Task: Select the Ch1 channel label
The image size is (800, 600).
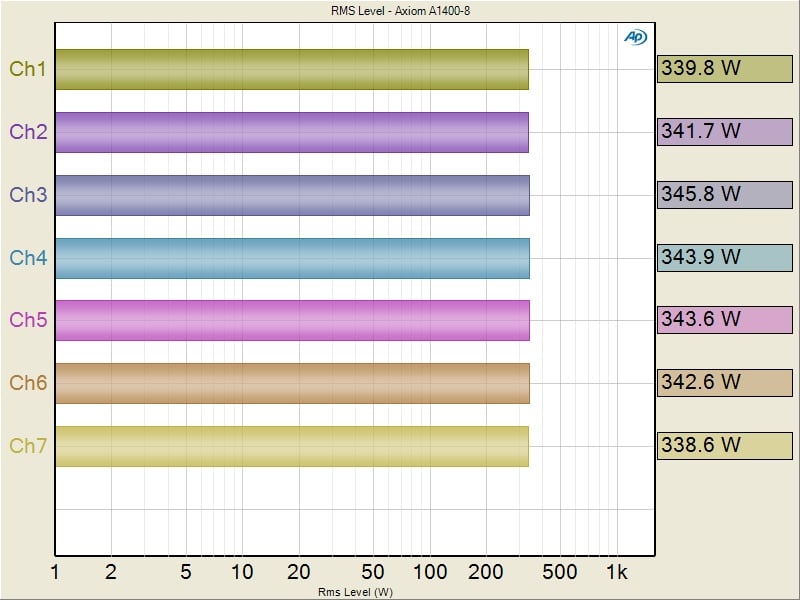Action: coord(28,69)
